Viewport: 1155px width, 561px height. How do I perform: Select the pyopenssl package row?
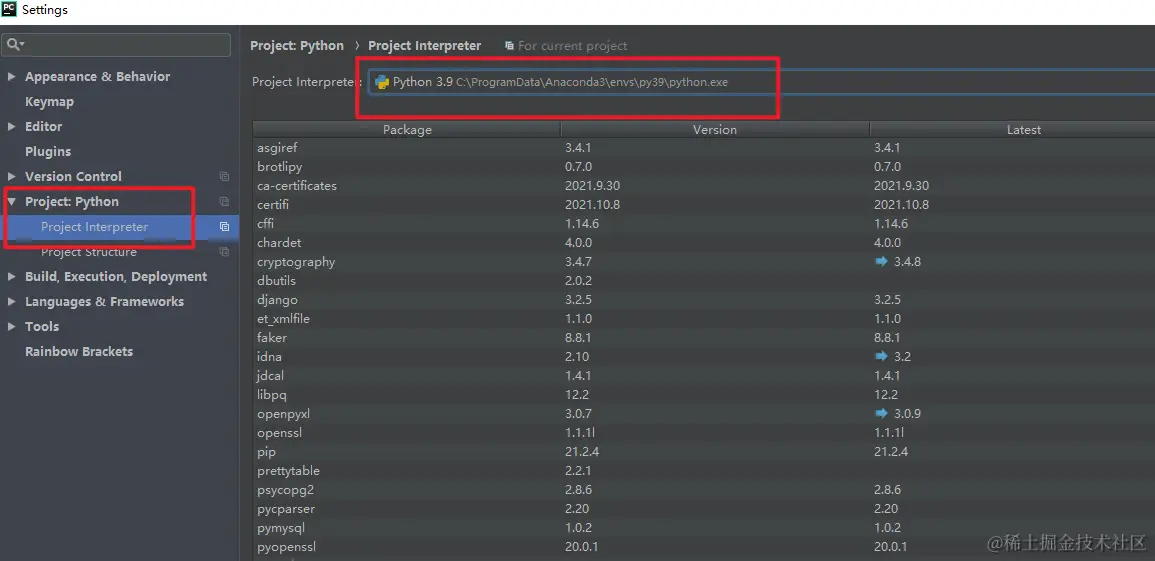(x=703, y=547)
